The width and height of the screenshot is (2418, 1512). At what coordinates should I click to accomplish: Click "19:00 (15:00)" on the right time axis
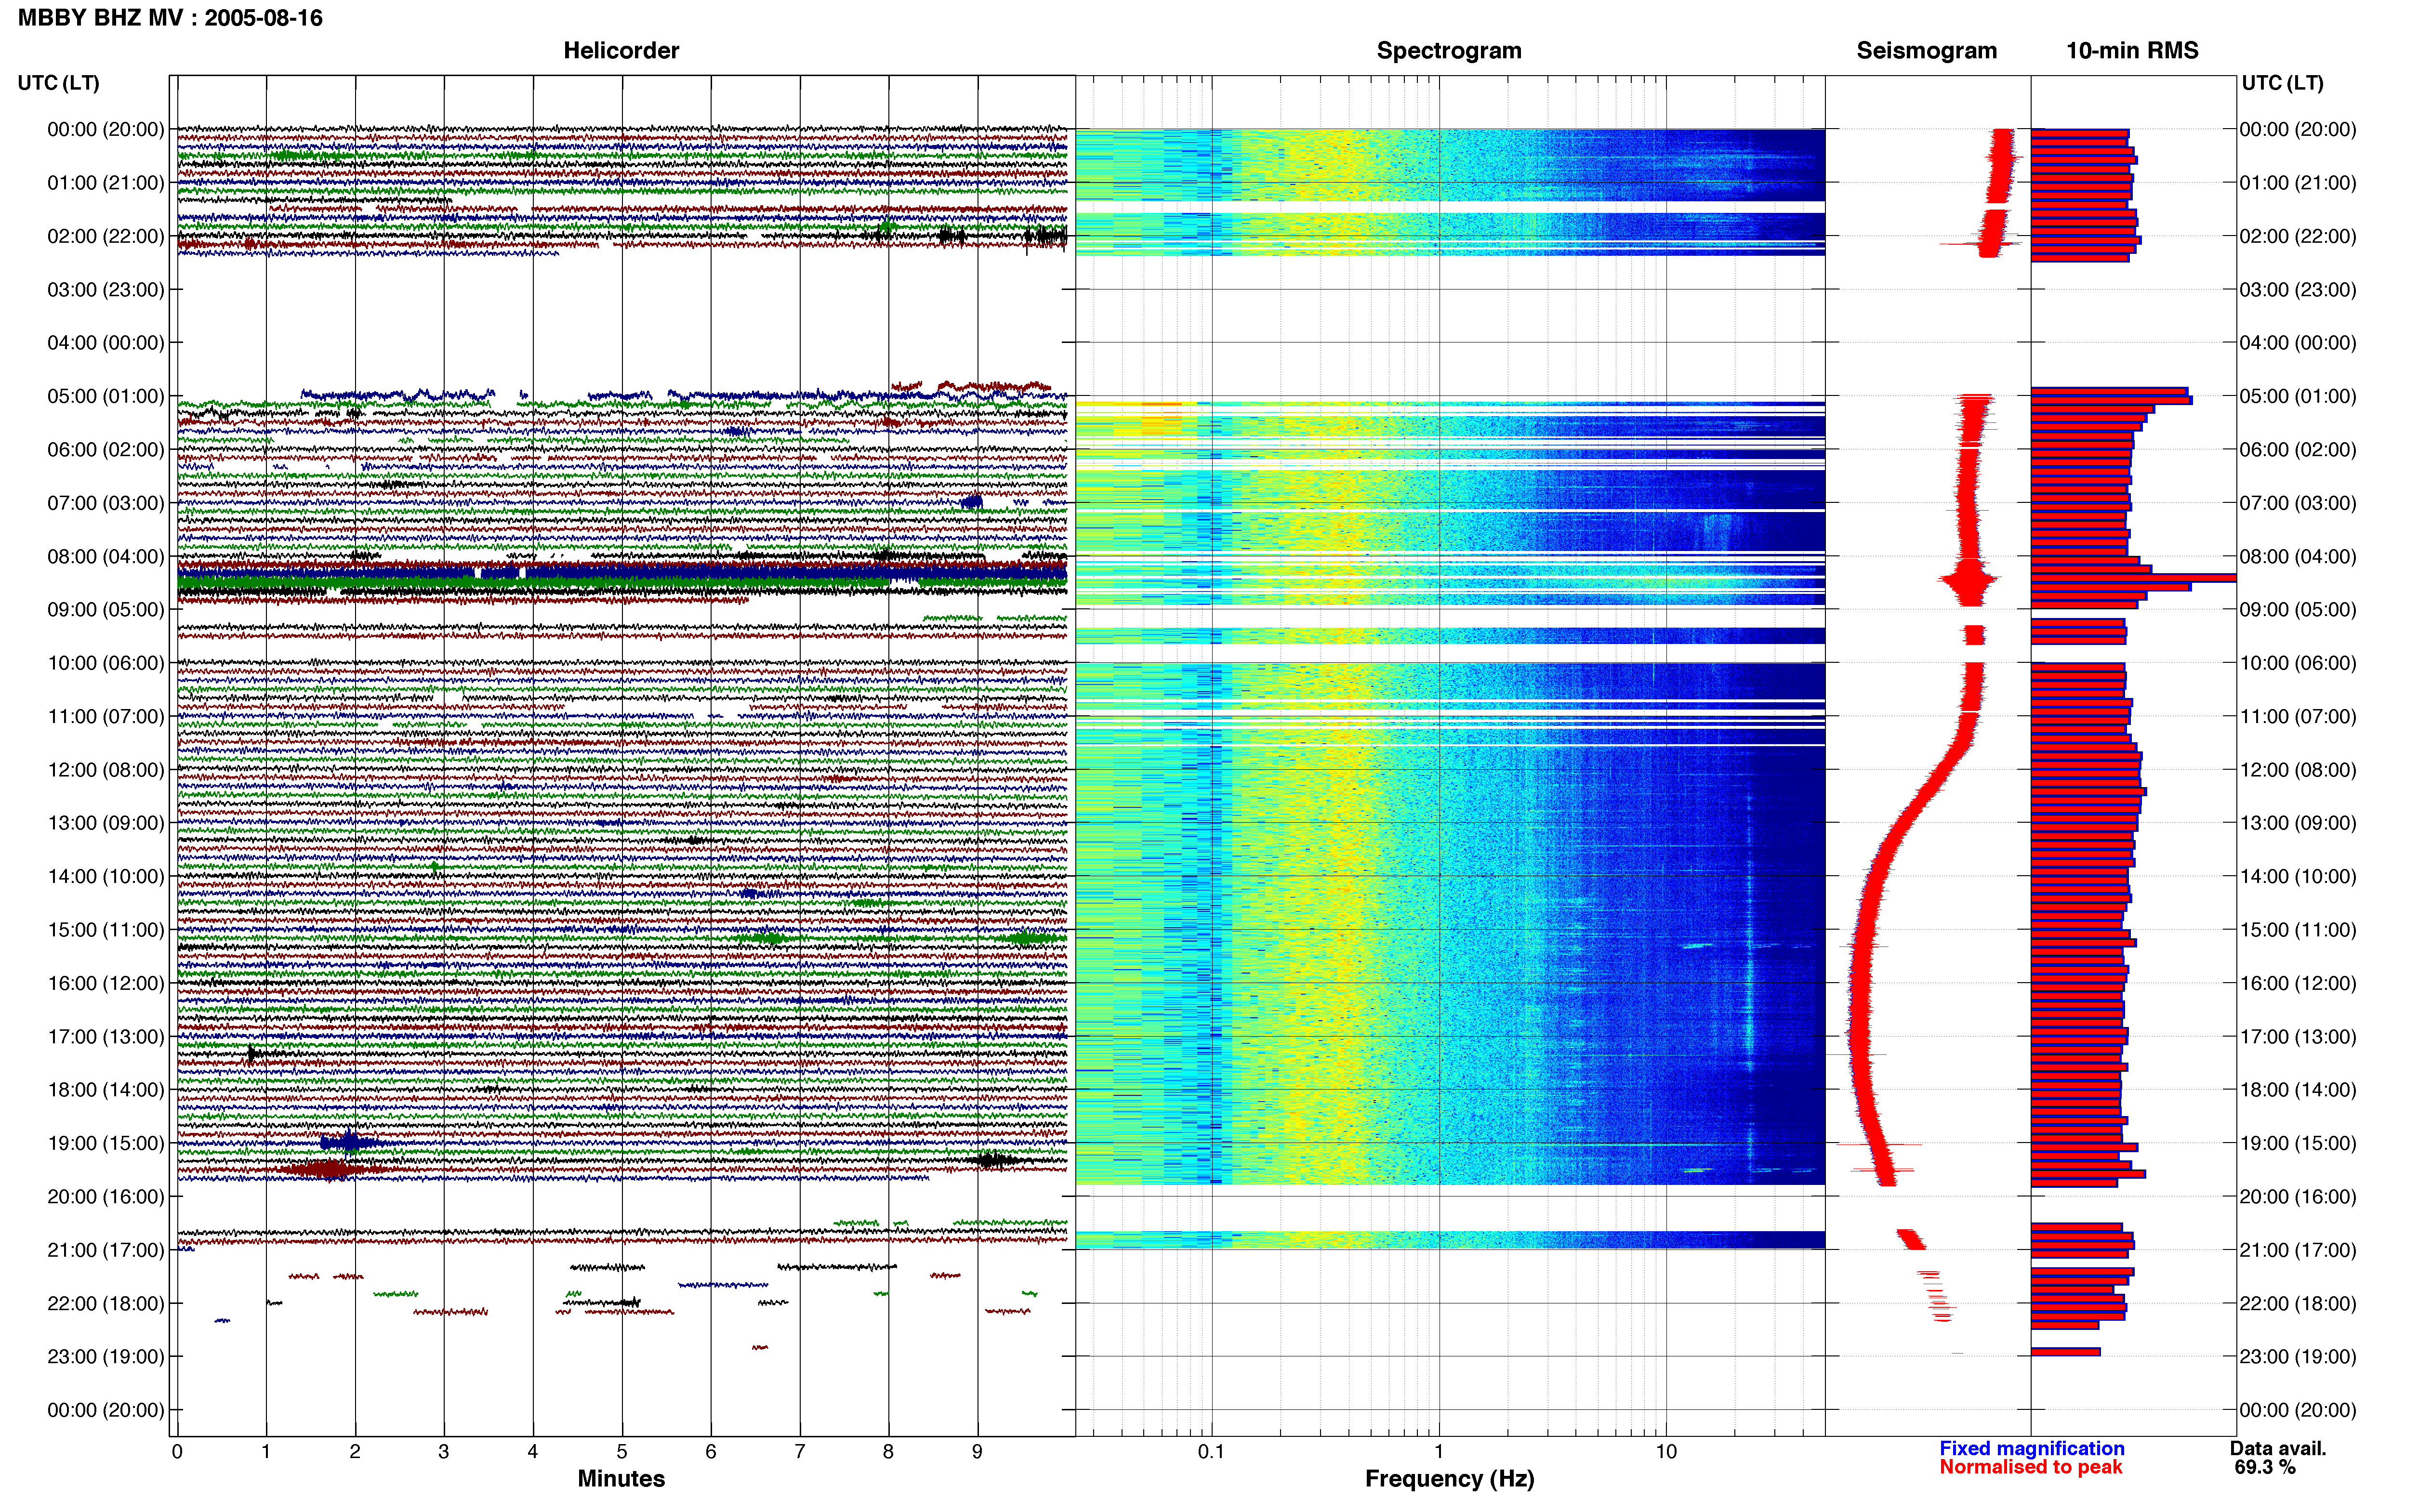2298,1143
